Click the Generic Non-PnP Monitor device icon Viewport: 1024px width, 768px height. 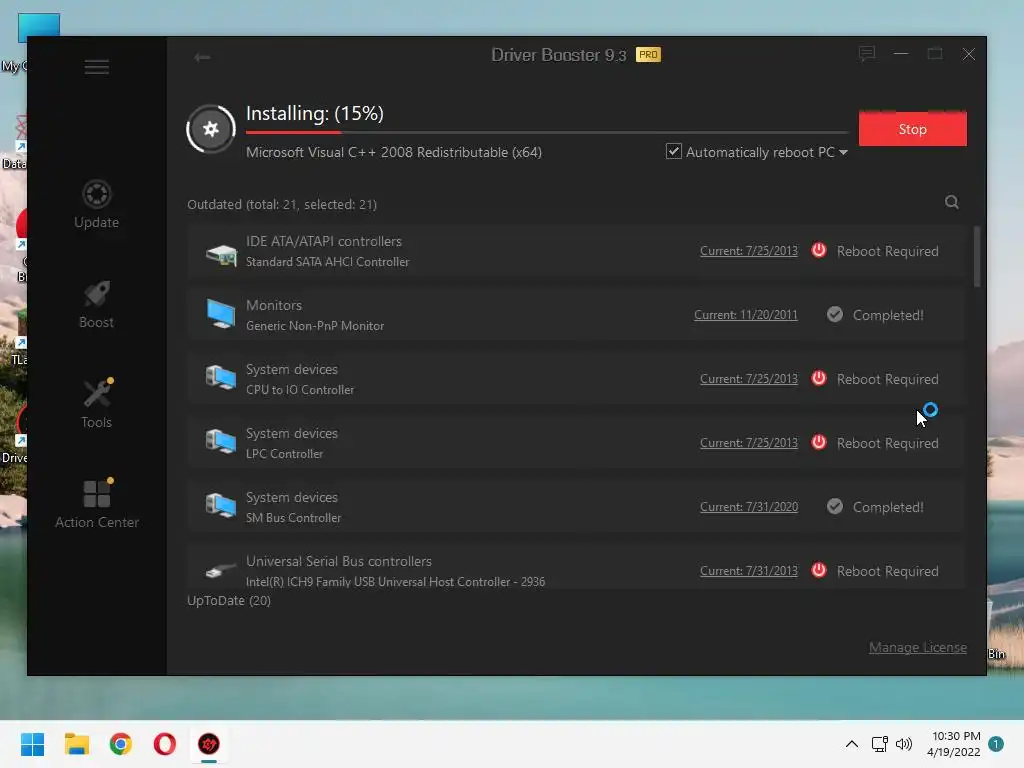(x=221, y=314)
